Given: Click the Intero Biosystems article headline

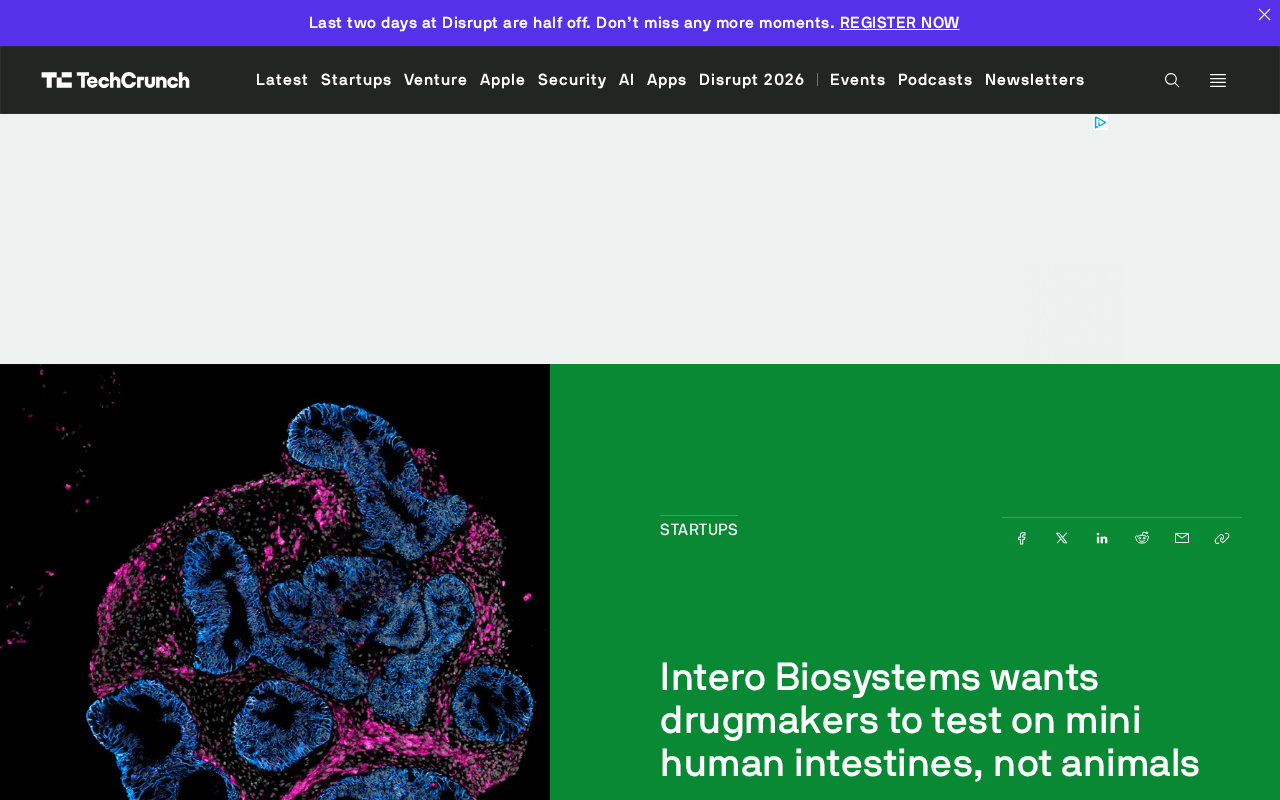Looking at the screenshot, I should pos(930,720).
